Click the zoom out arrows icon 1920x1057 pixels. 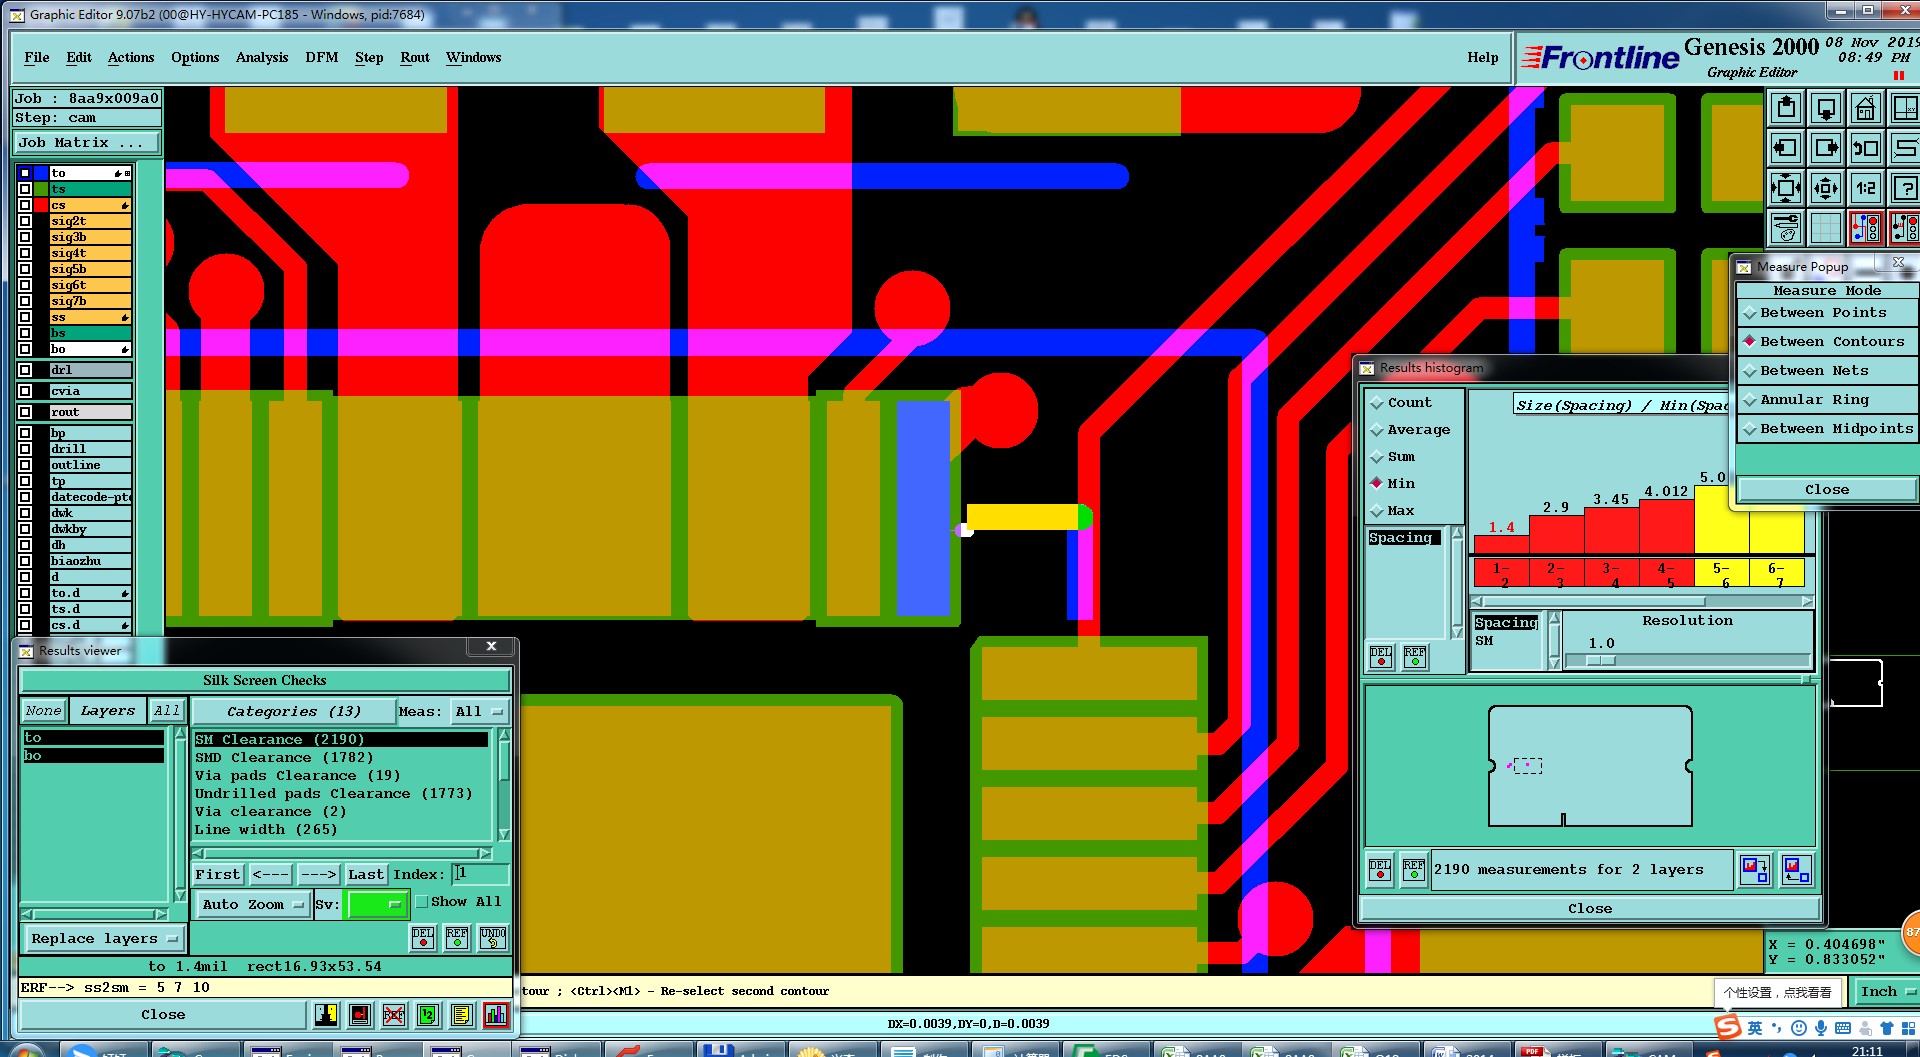tap(1826, 188)
